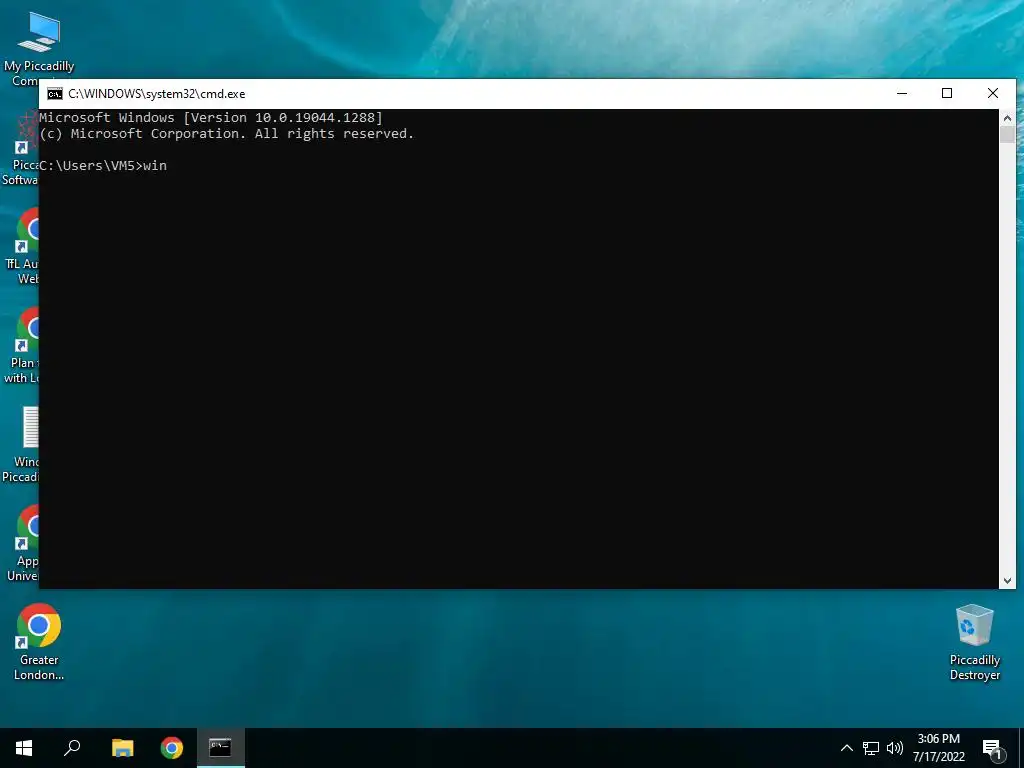Click the console scrollbar down arrow
This screenshot has width=1024, height=768.
1007,581
